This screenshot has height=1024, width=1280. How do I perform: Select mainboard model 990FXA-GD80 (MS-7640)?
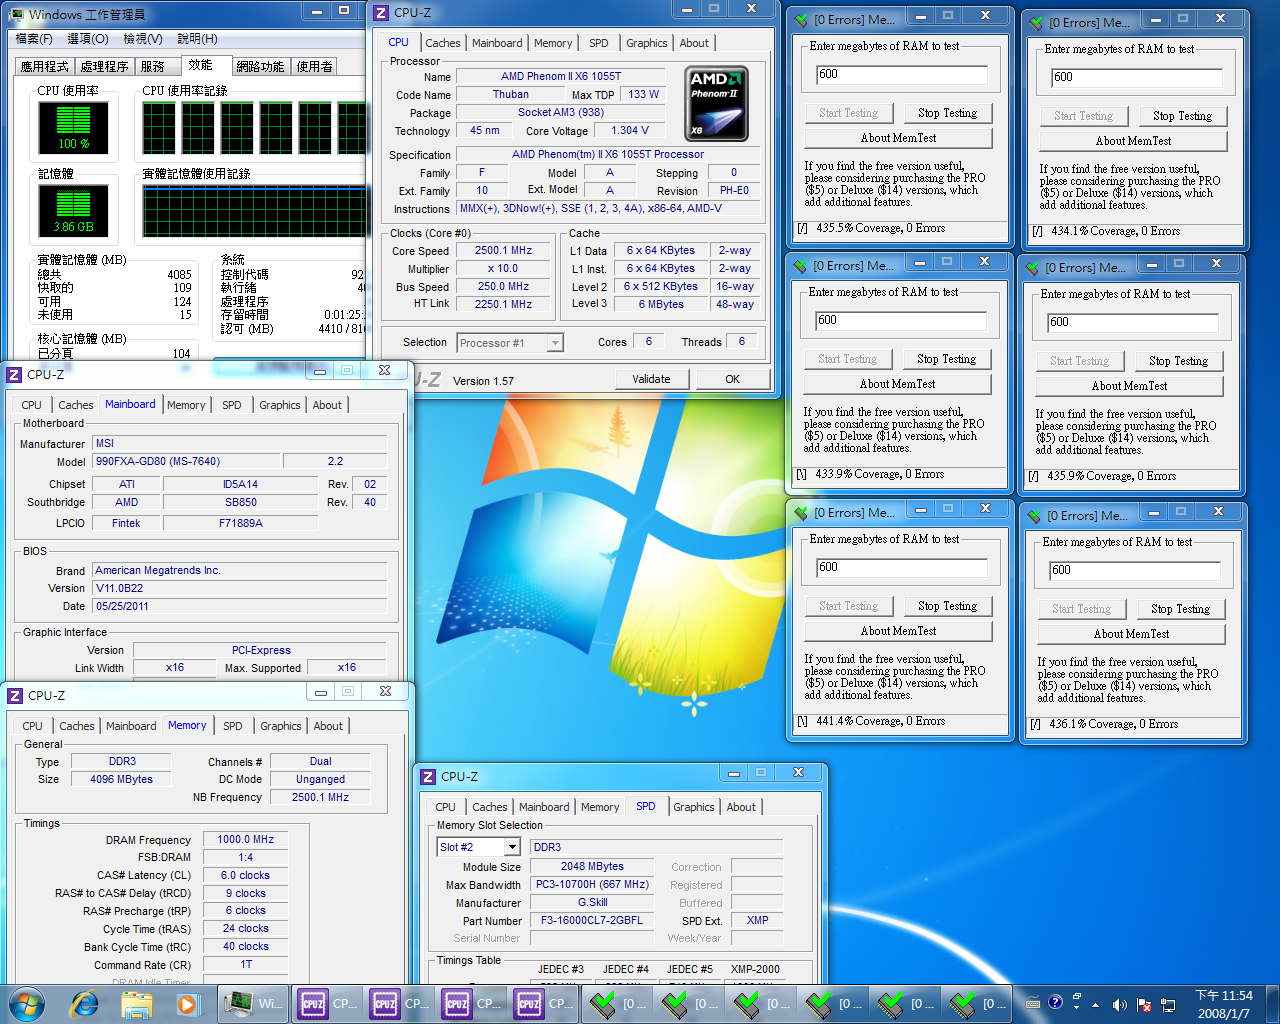(x=187, y=461)
